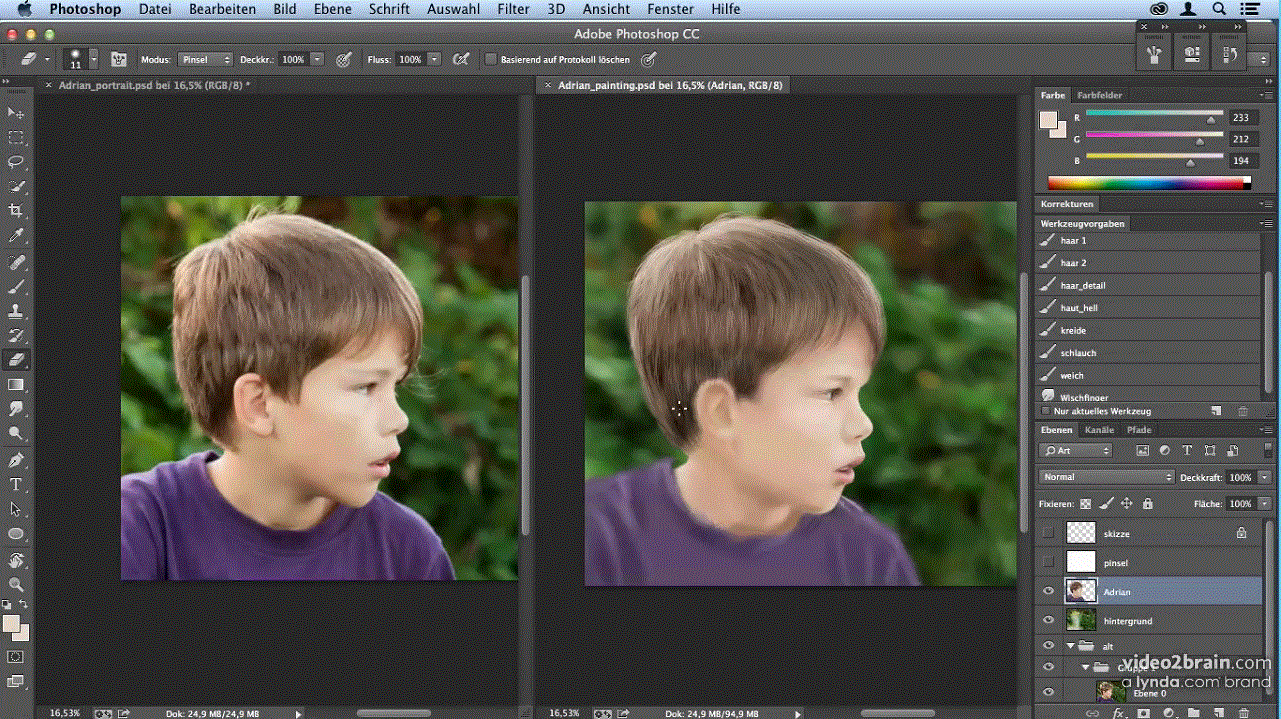Select the Crop tool
The width and height of the screenshot is (1281, 719).
coord(16,211)
